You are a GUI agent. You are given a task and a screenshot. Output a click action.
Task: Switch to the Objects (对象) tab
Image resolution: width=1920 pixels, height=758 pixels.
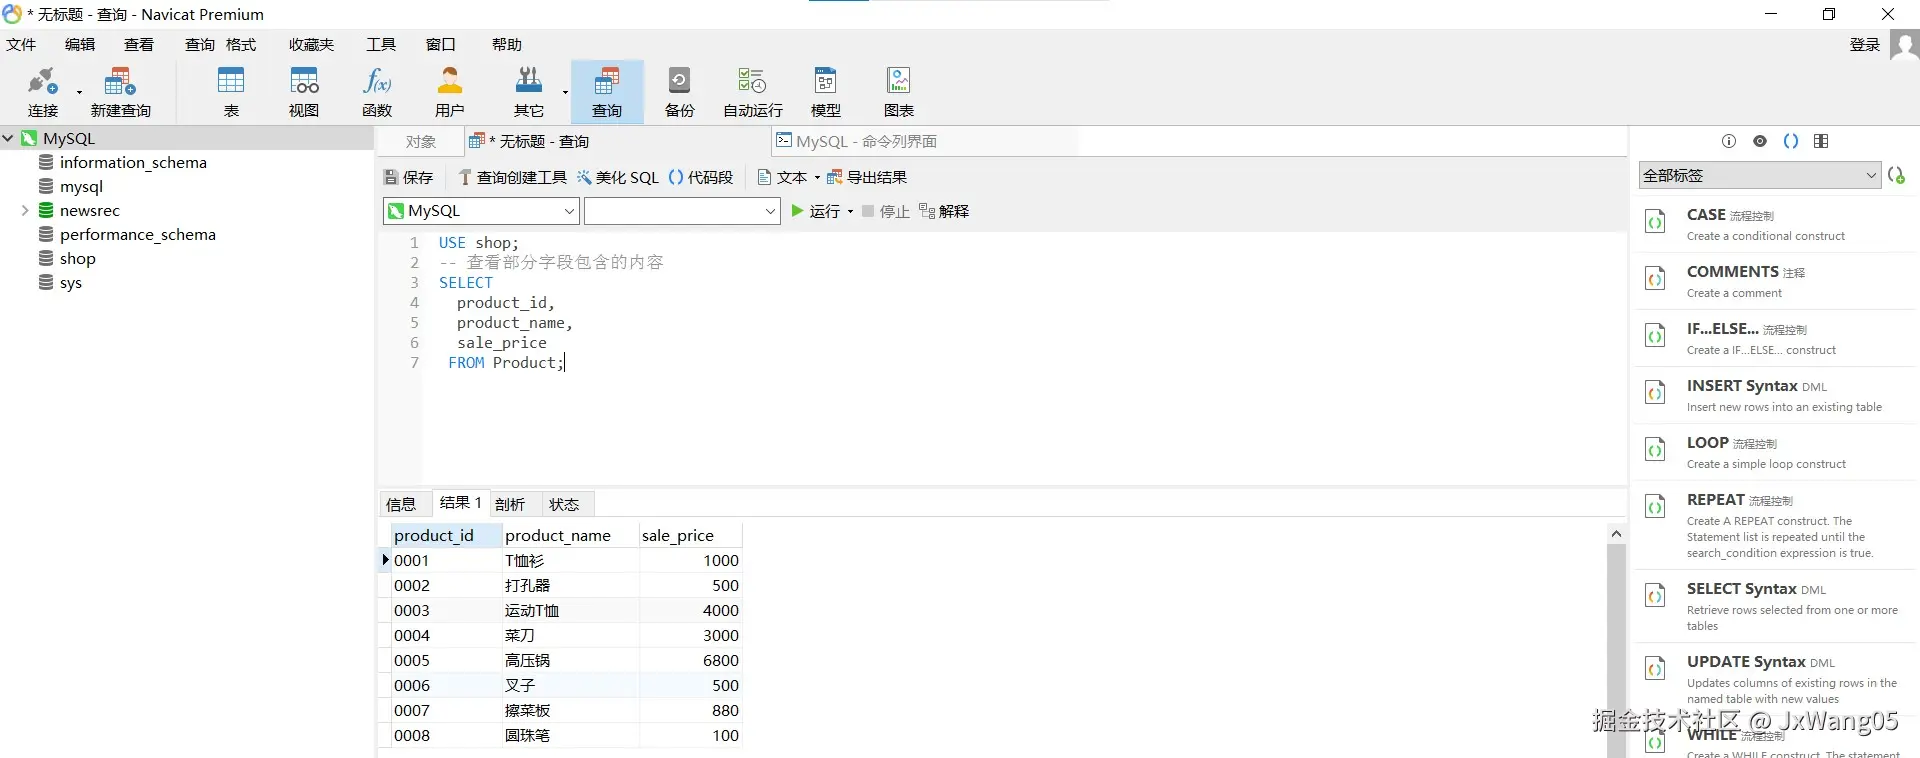tap(421, 142)
